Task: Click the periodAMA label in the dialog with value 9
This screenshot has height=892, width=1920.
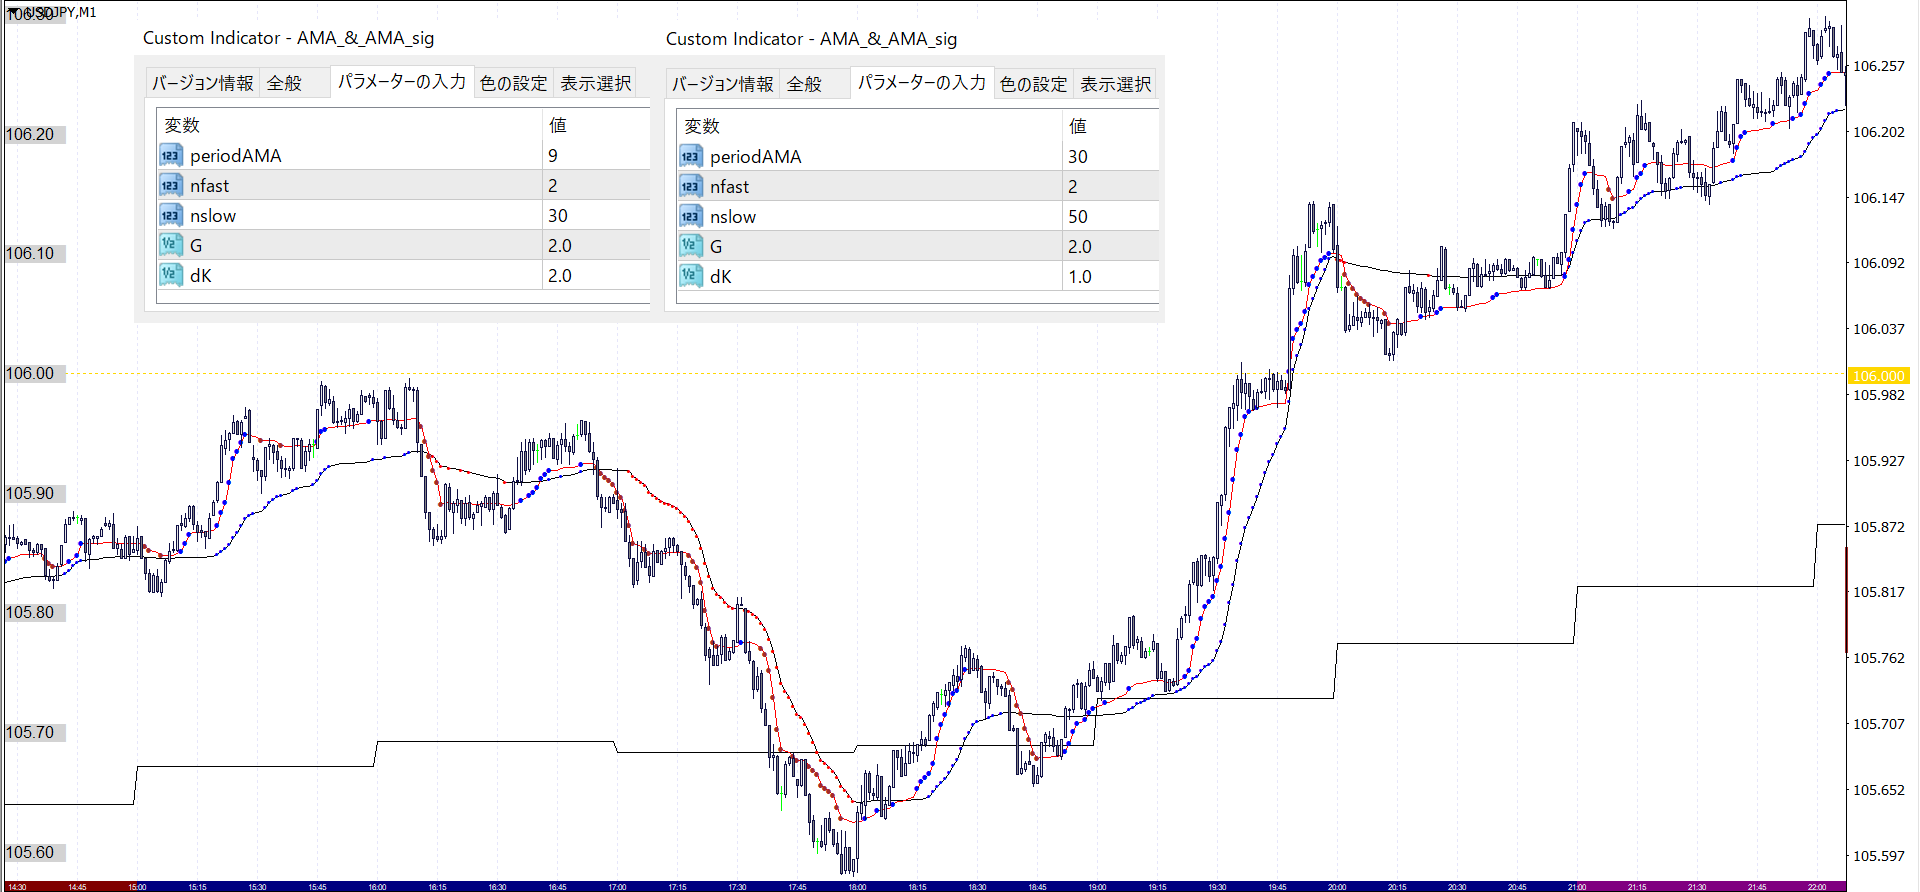Action: coord(236,155)
